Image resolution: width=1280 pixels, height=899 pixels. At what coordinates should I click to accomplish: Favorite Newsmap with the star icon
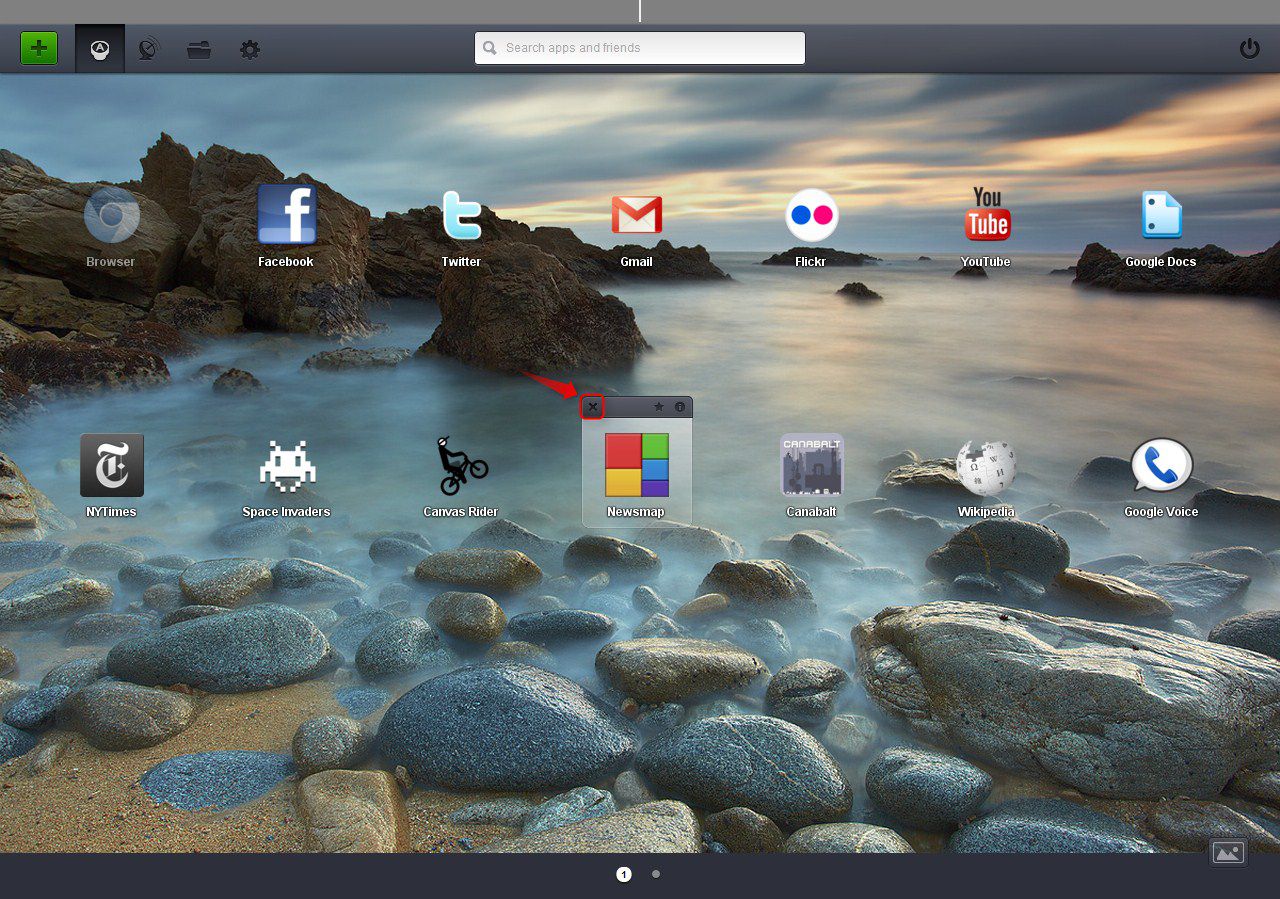(x=658, y=407)
